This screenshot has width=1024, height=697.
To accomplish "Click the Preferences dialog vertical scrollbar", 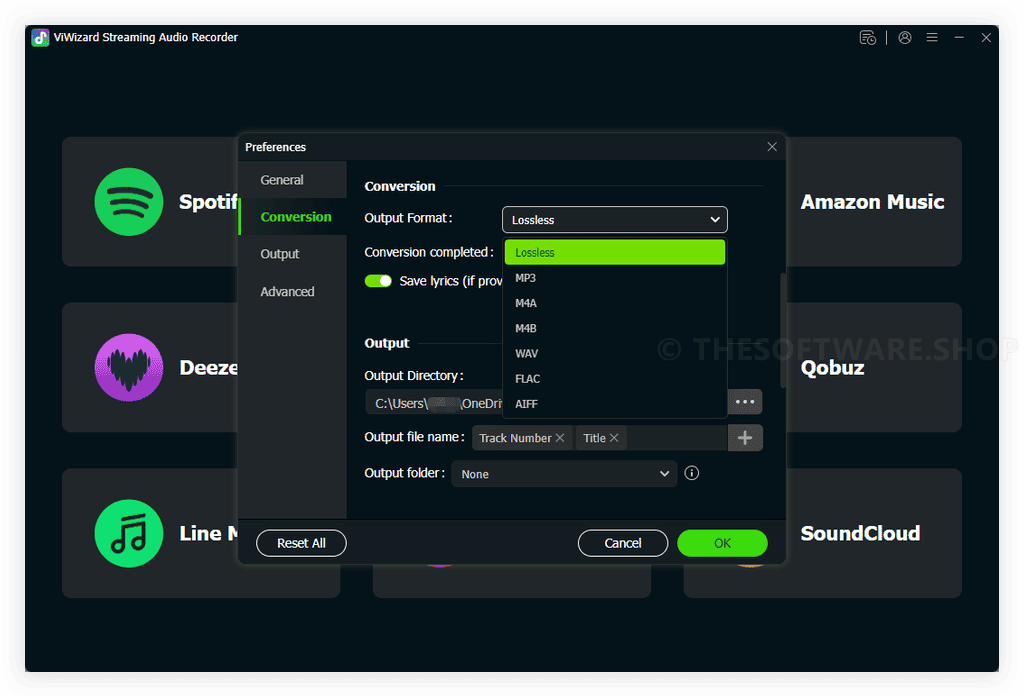I will (x=782, y=330).
